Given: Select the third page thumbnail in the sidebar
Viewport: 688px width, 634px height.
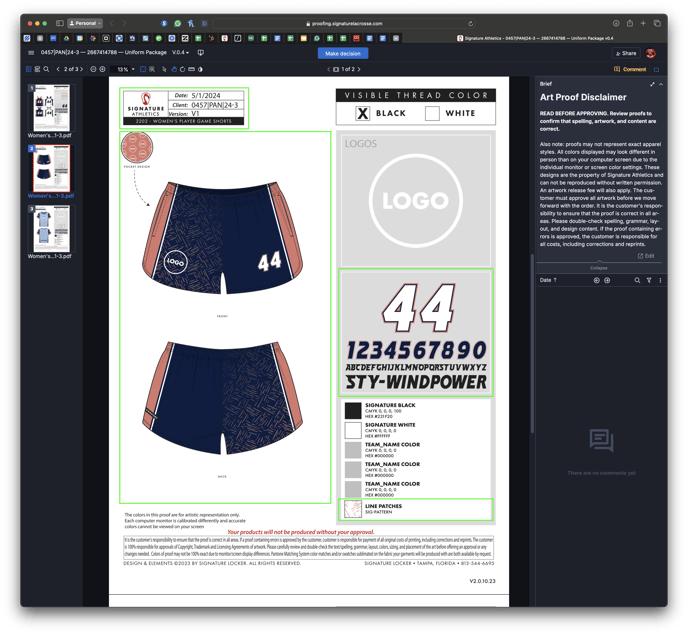Looking at the screenshot, I should pos(51,231).
